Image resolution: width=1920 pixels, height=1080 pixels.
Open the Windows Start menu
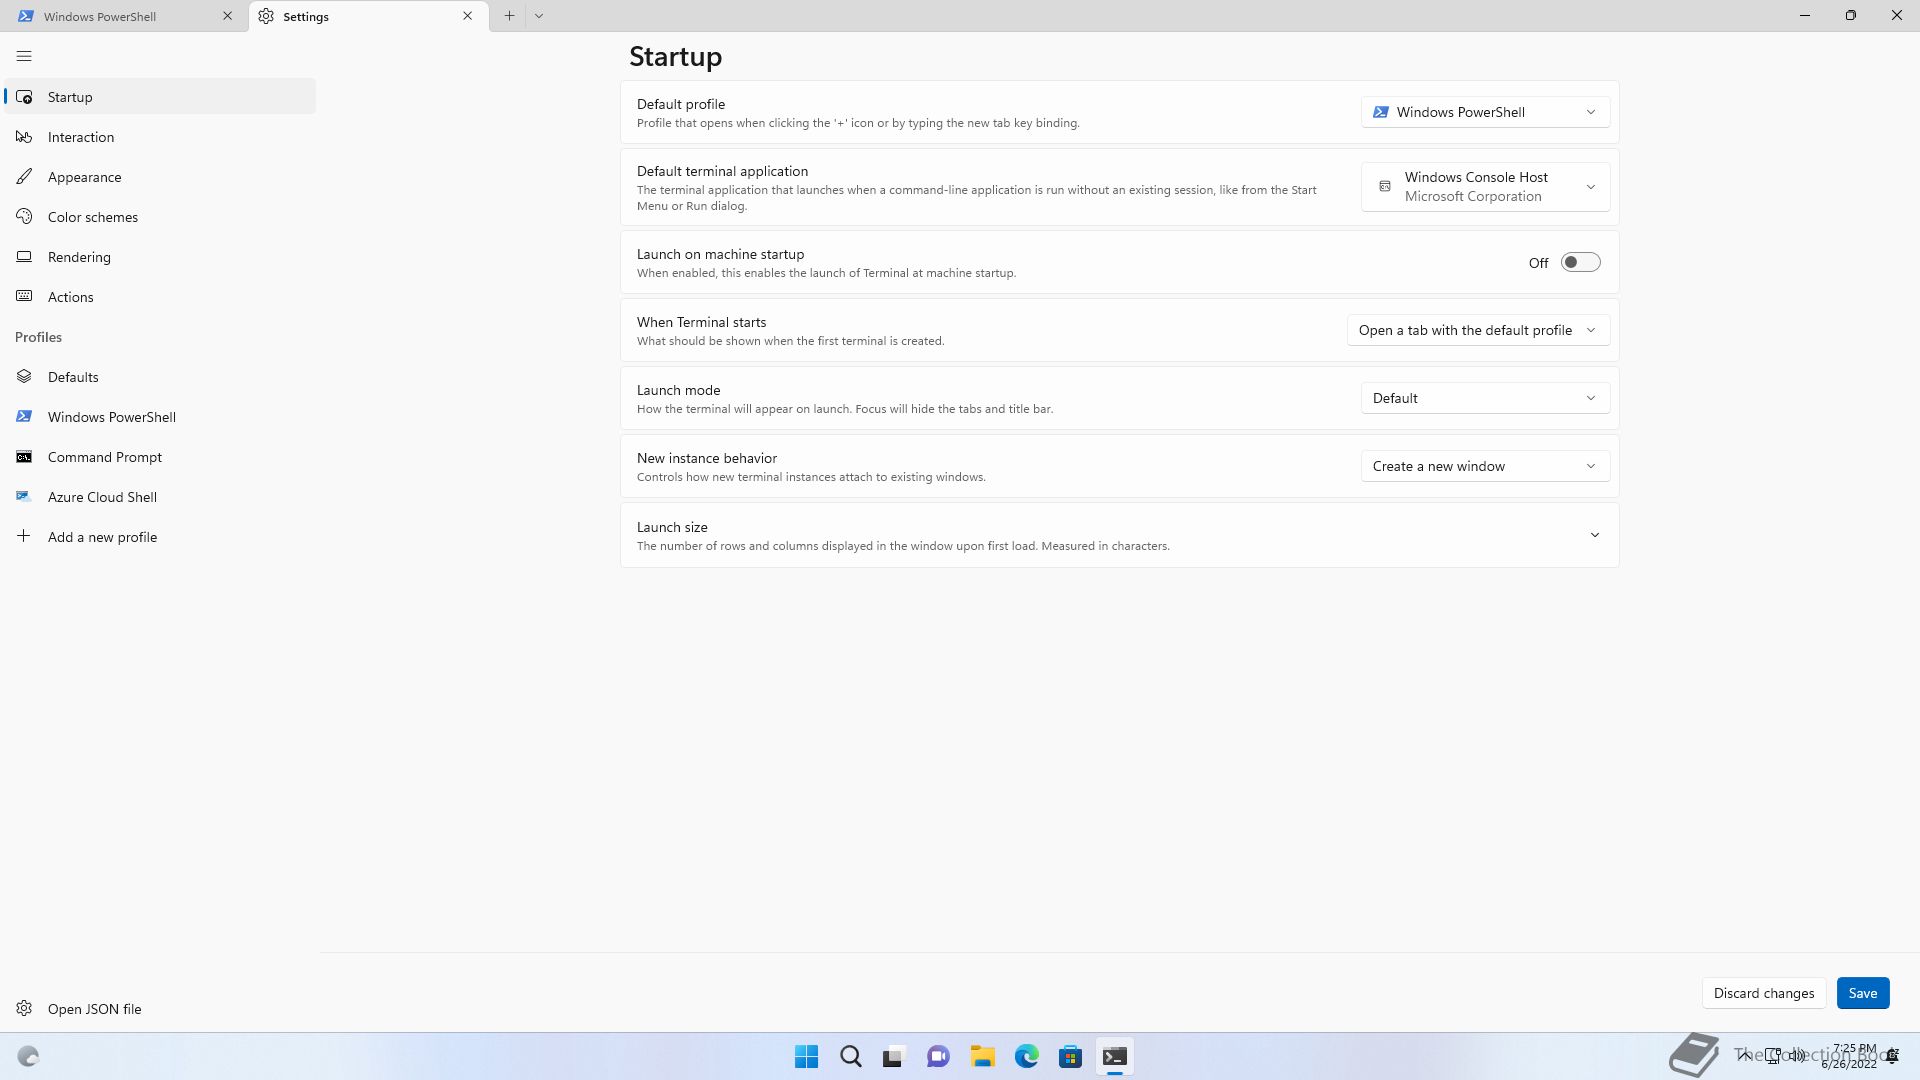(806, 1057)
